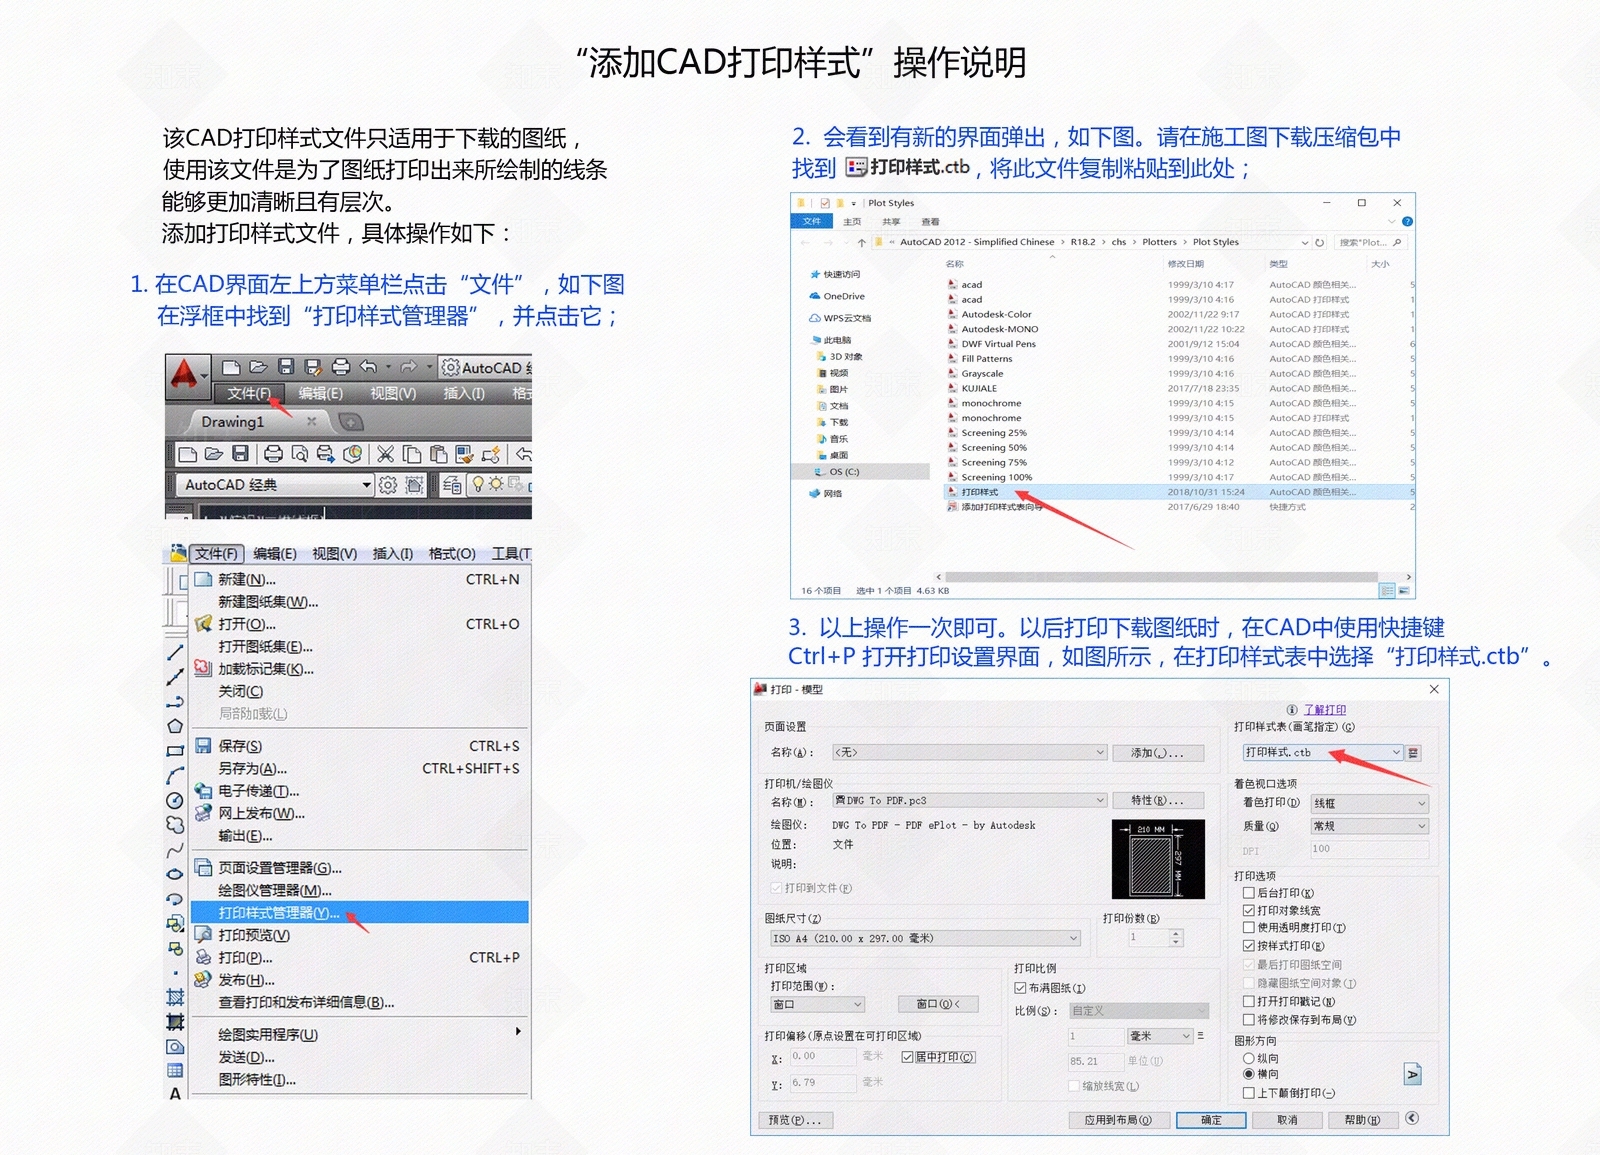The width and height of the screenshot is (1600, 1155).
Task: Click the print icon in quick access toolbar
Action: coord(340,367)
